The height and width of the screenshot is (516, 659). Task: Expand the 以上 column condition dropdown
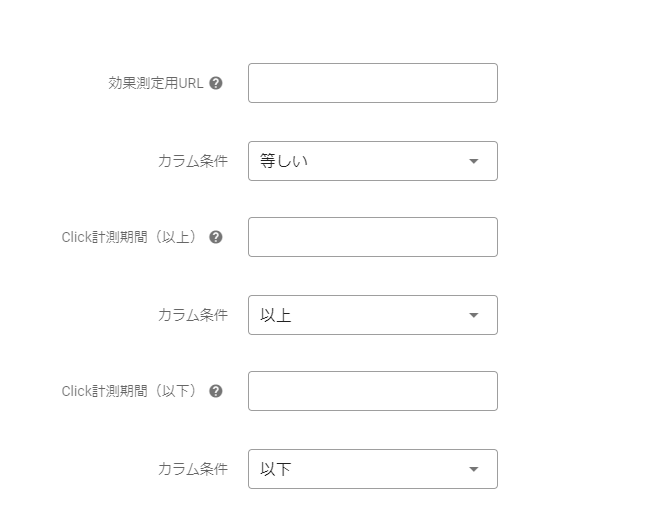tap(372, 315)
